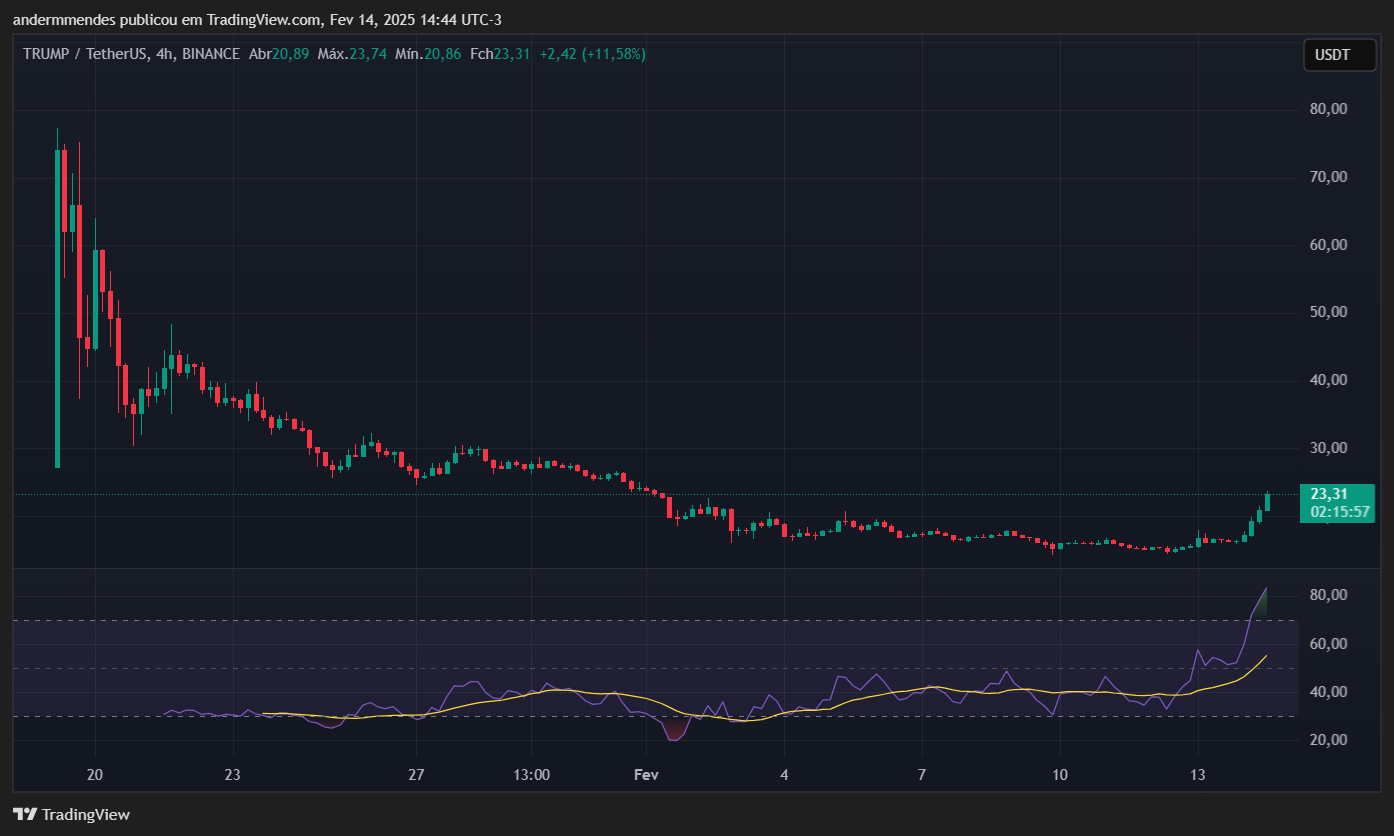Click the RSI 60,00 axis label
1394x836 pixels.
1329,644
